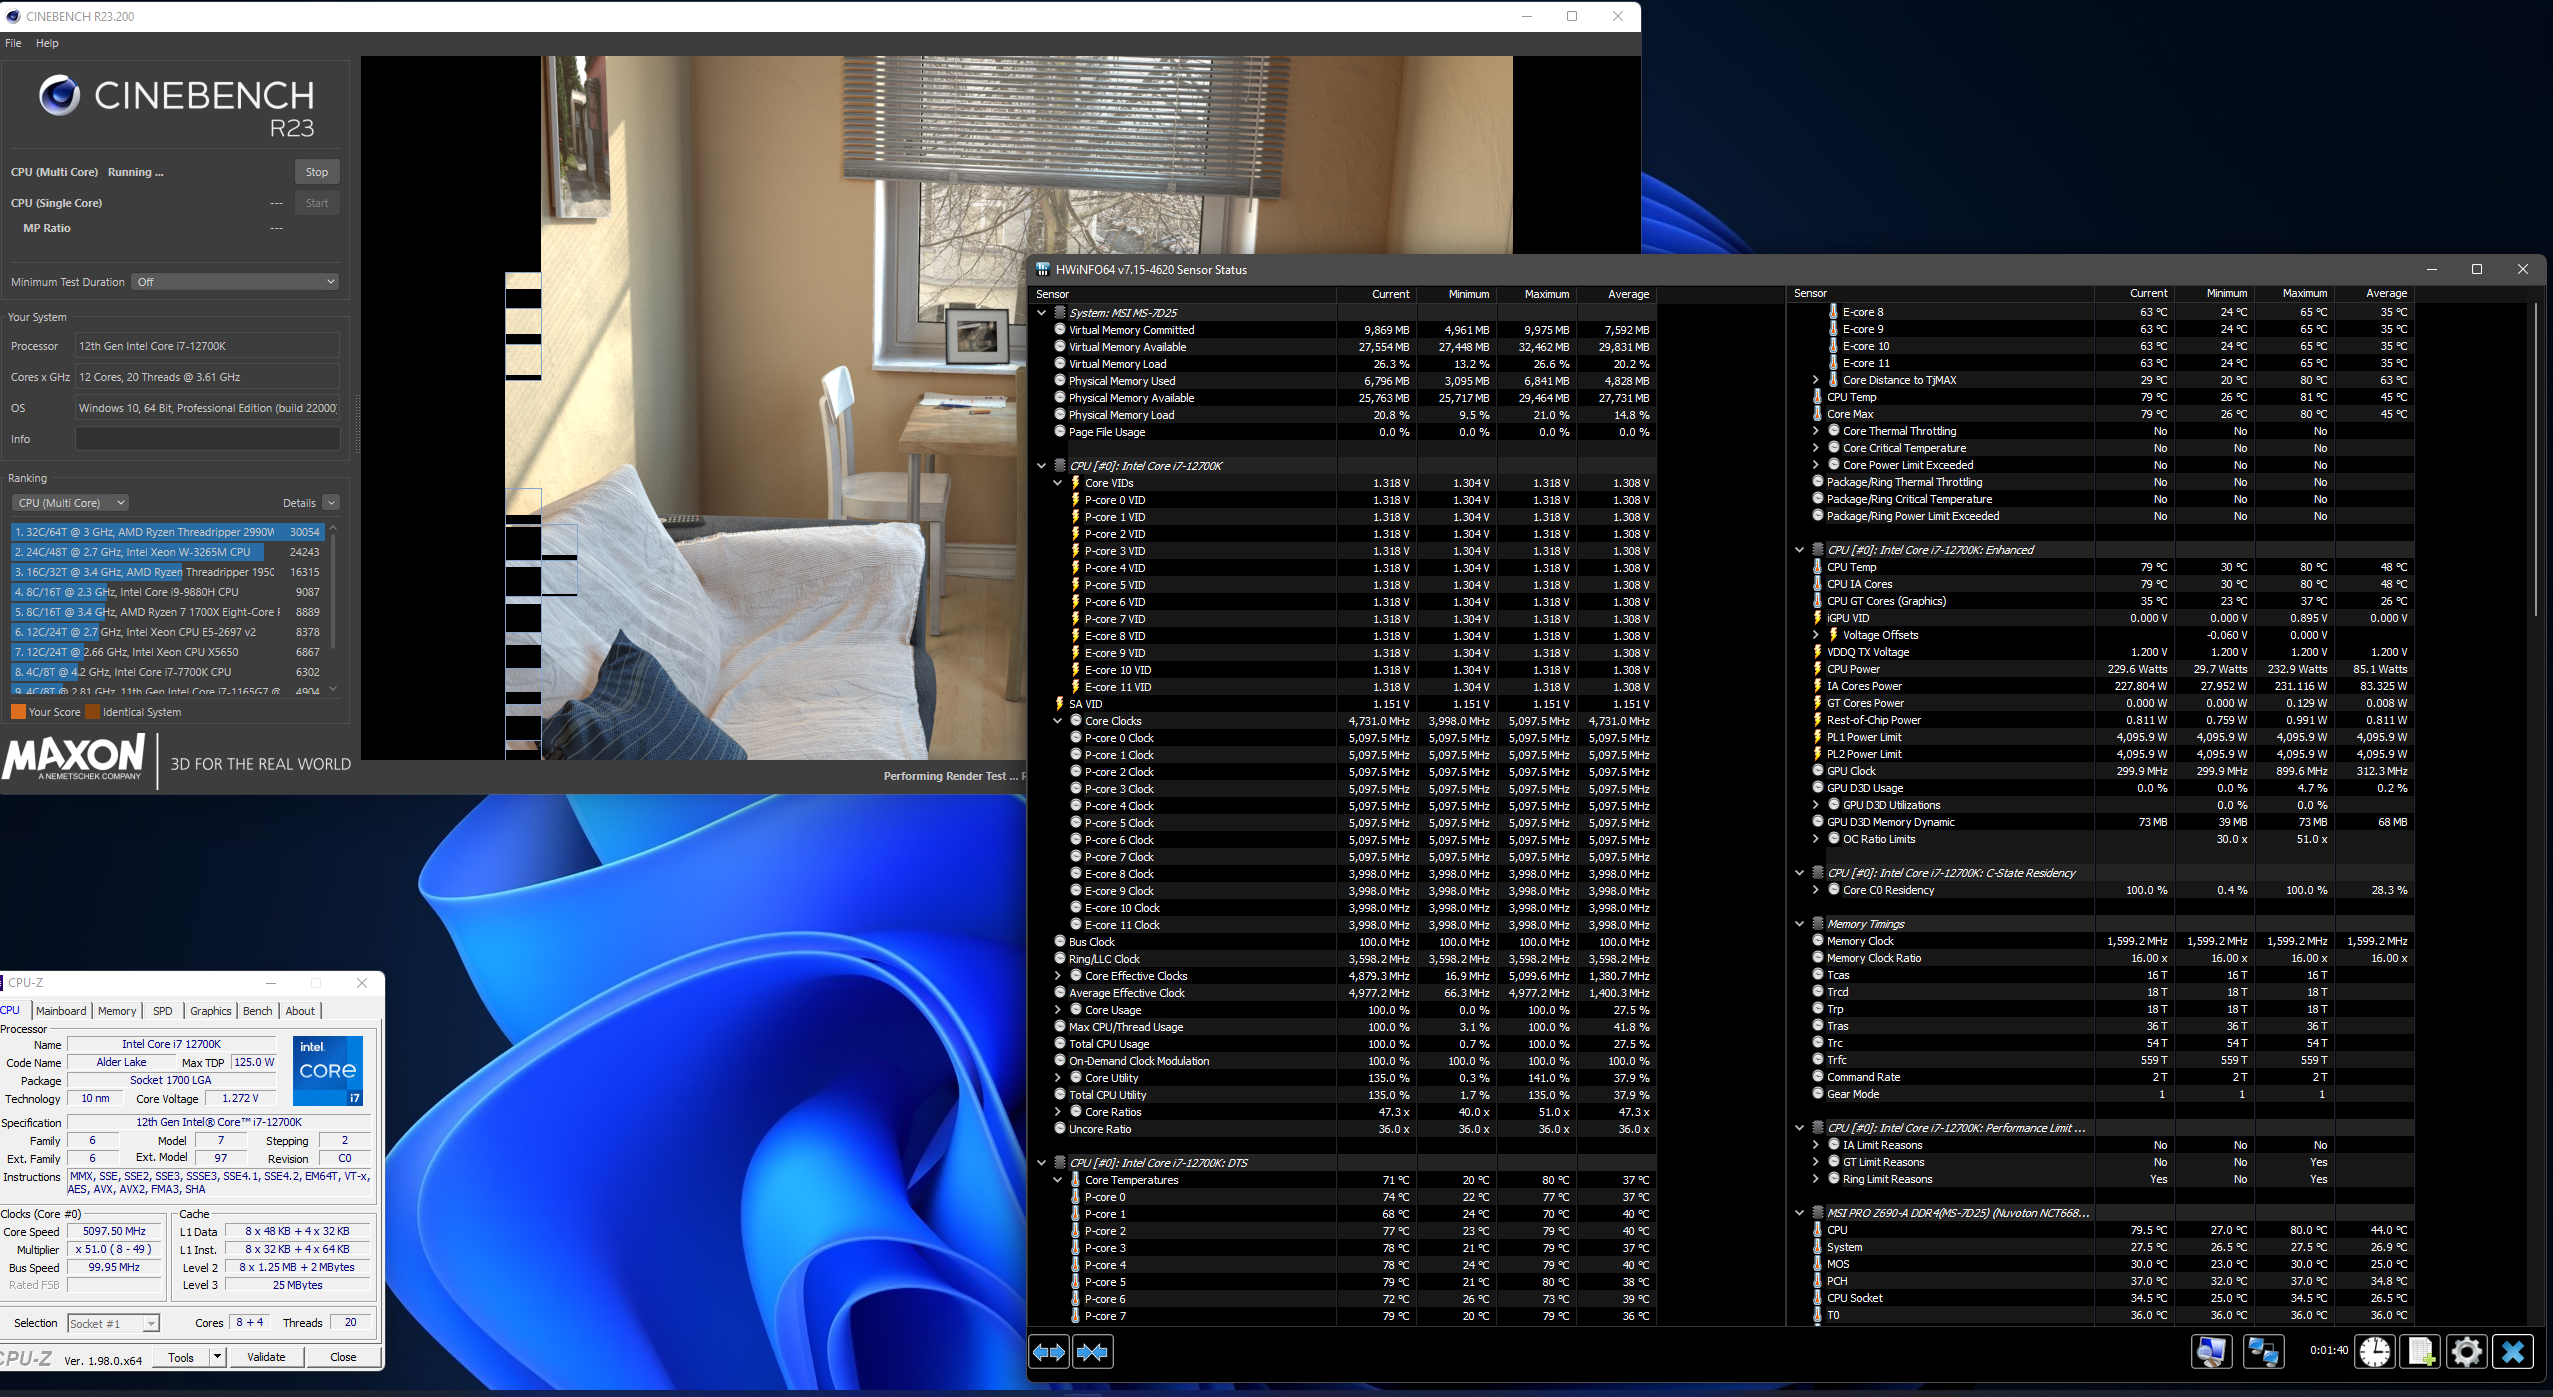
Task: Click the HWiNFO collapse columns arrows icon
Action: (1092, 1352)
